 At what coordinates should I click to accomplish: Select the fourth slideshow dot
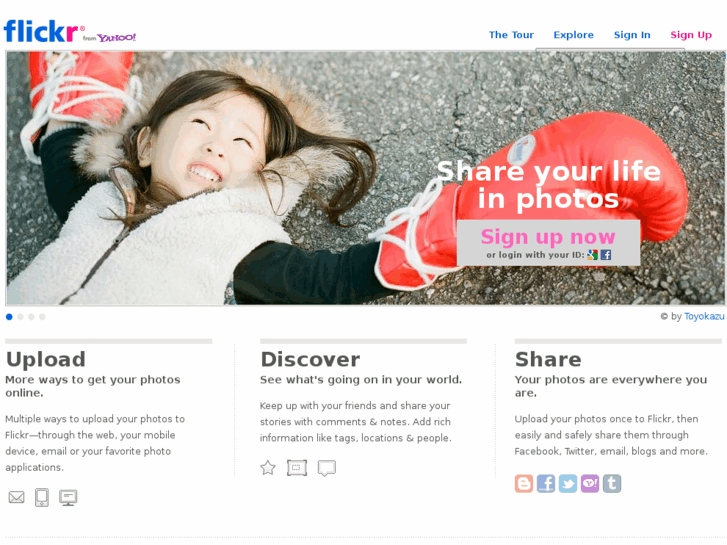coord(42,317)
